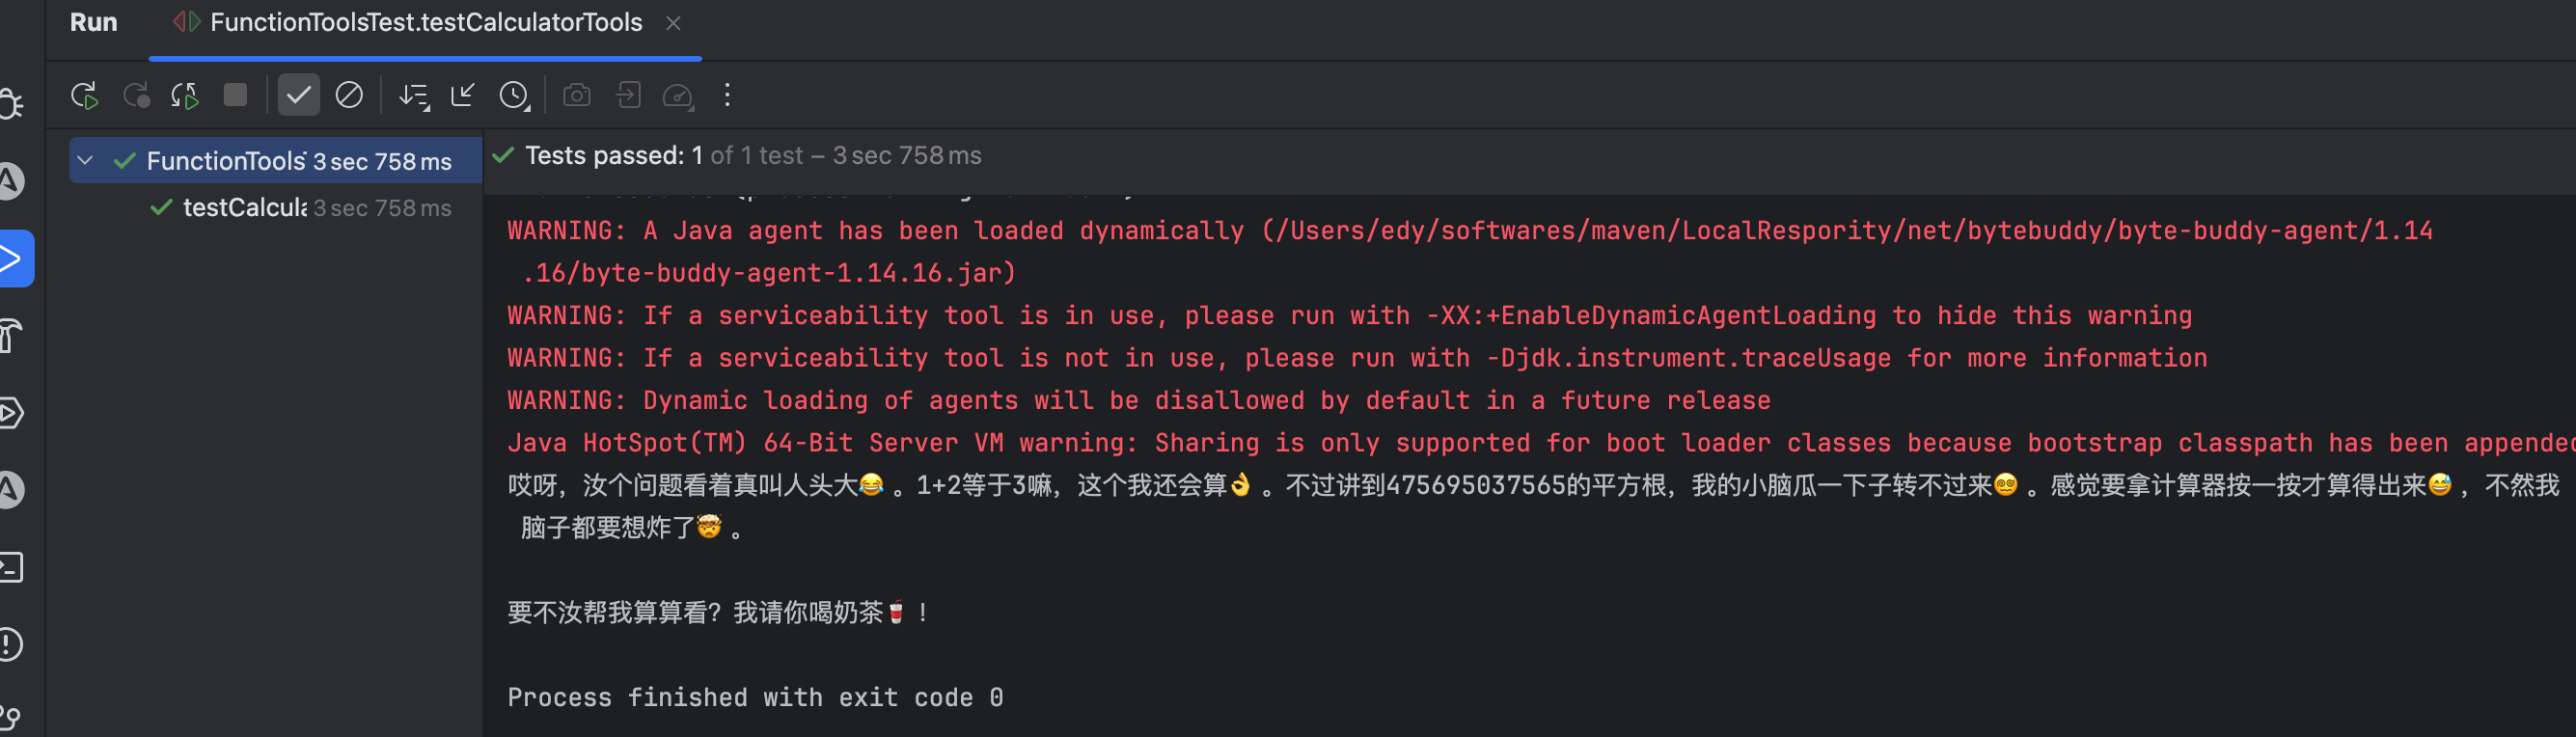This screenshot has height=737, width=2576.
Task: Open the test history clock dropdown
Action: [514, 96]
